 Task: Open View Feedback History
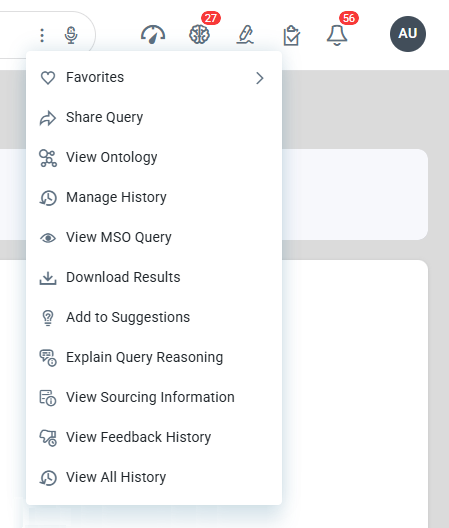pyautogui.click(x=154, y=438)
